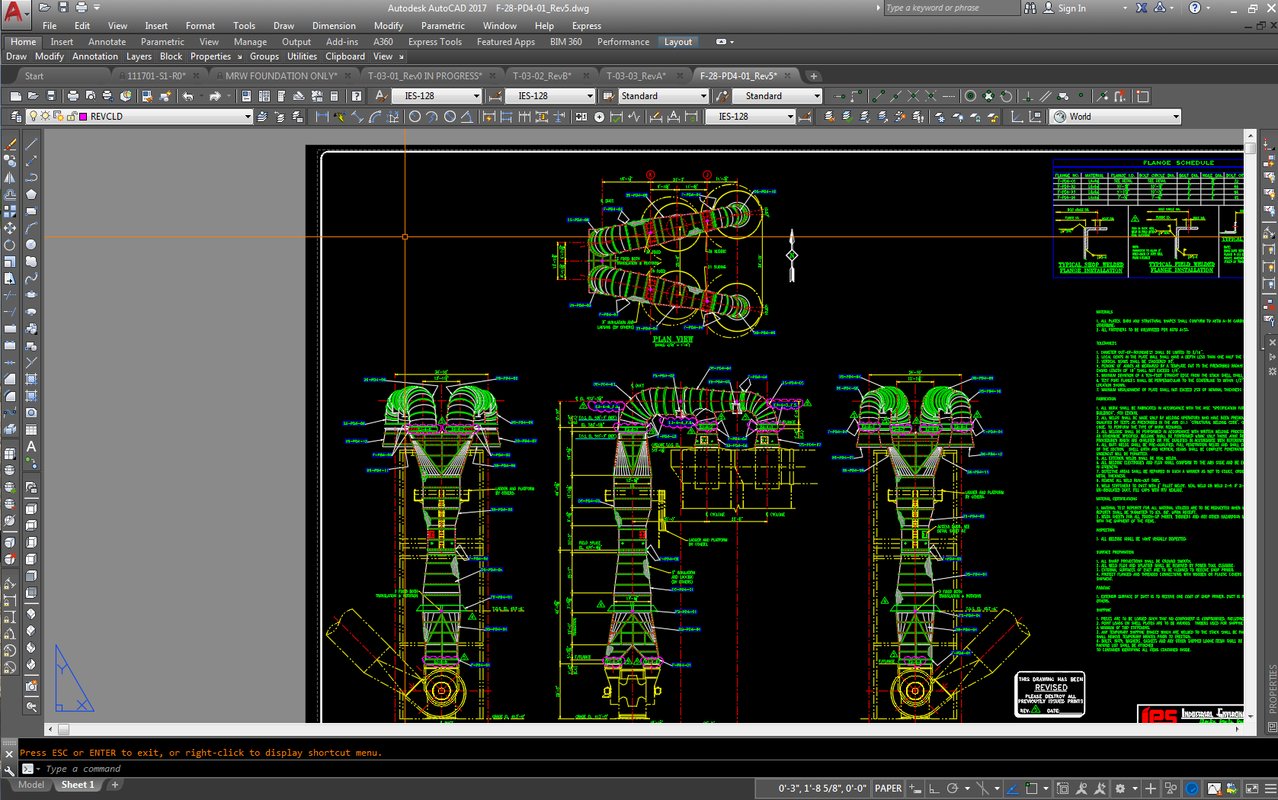Screen dimensions: 1278x800
Task: Open the Format menu
Action: [200, 26]
